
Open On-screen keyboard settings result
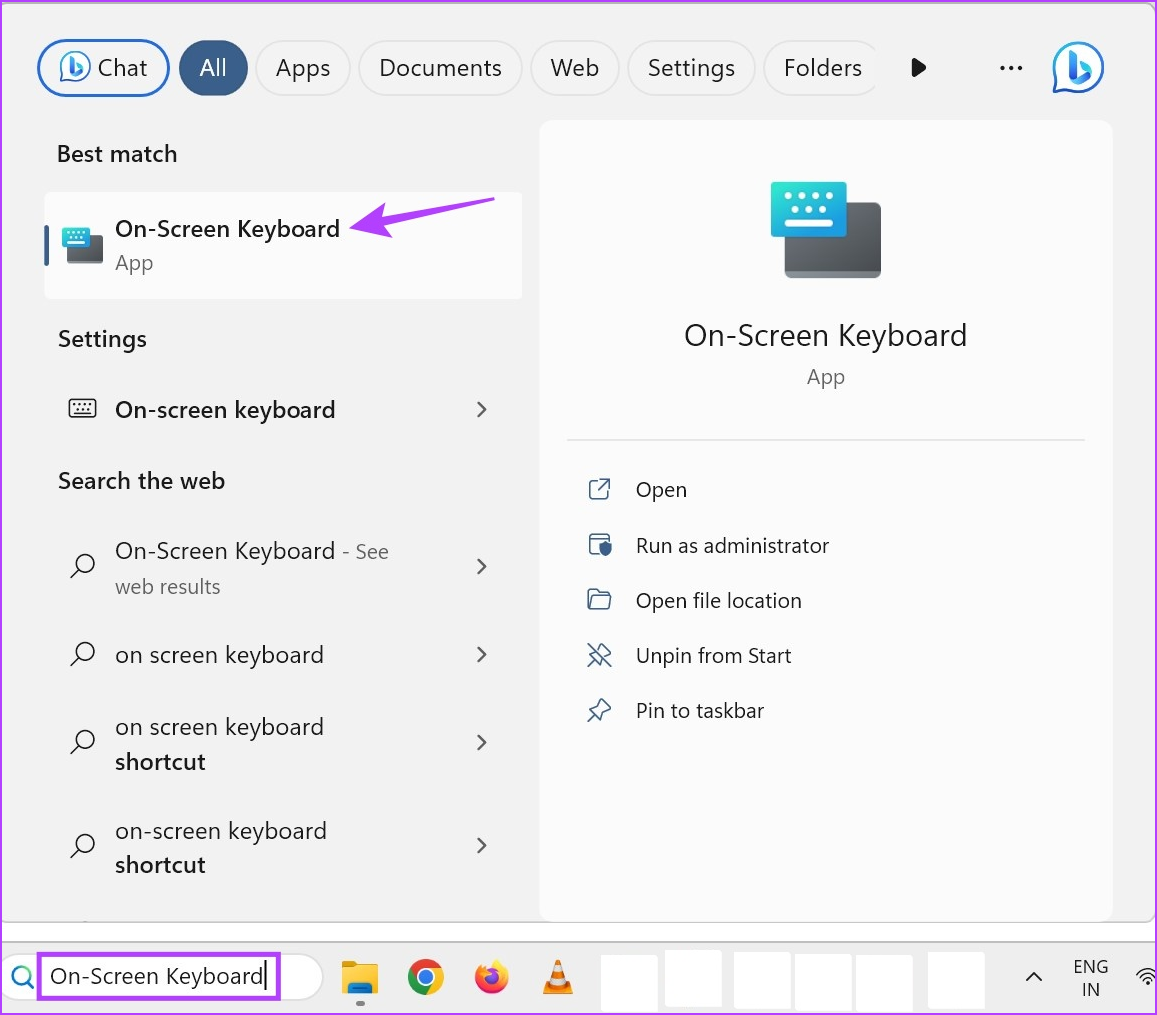click(283, 409)
